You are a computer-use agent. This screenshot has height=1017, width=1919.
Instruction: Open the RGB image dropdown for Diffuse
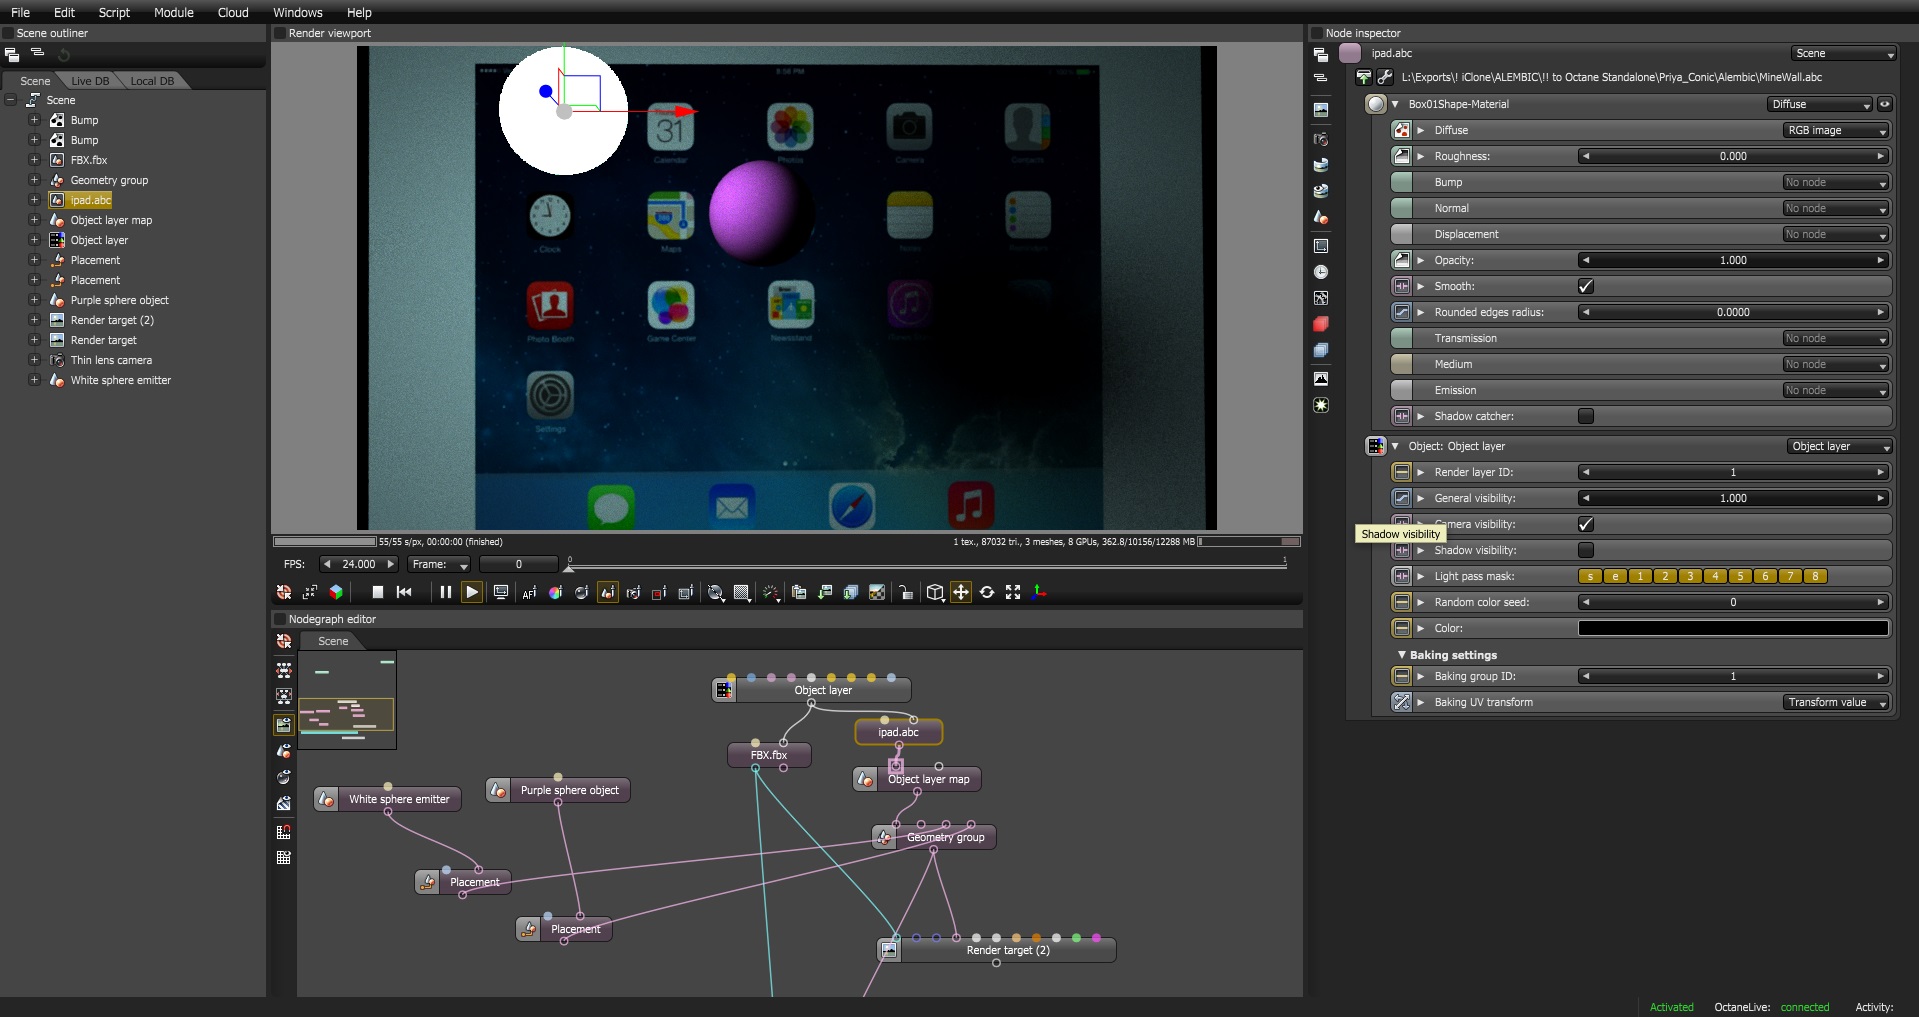[1836, 130]
